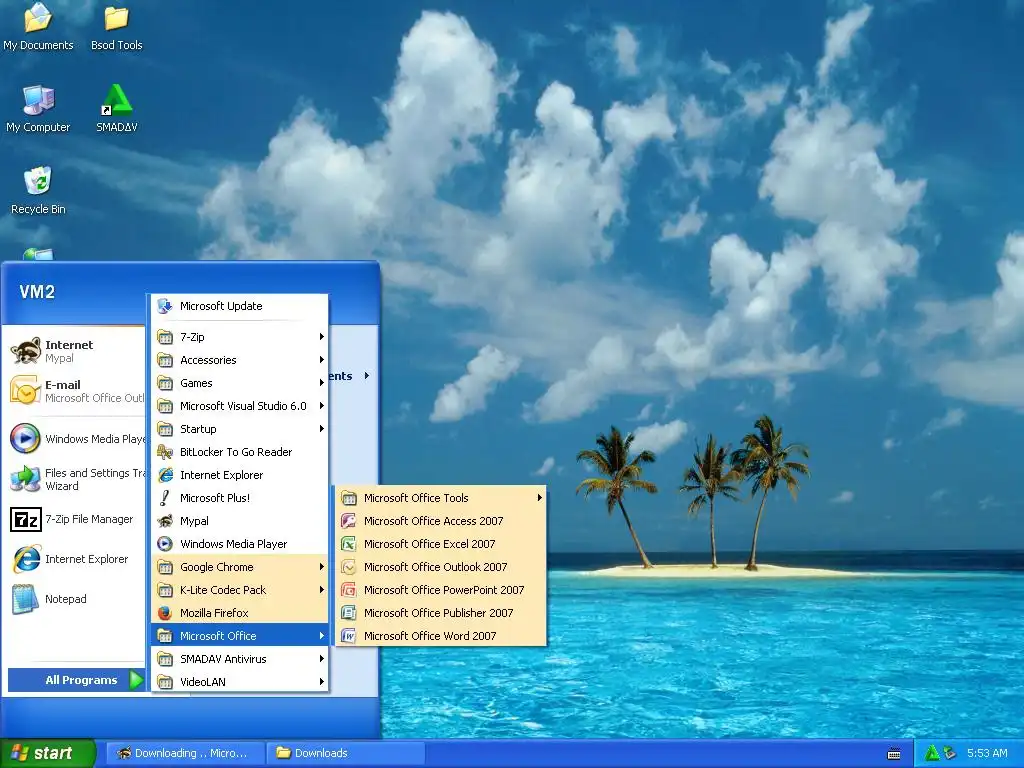The height and width of the screenshot is (768, 1024).
Task: Open the My Documents desktop icon
Action: [38, 26]
